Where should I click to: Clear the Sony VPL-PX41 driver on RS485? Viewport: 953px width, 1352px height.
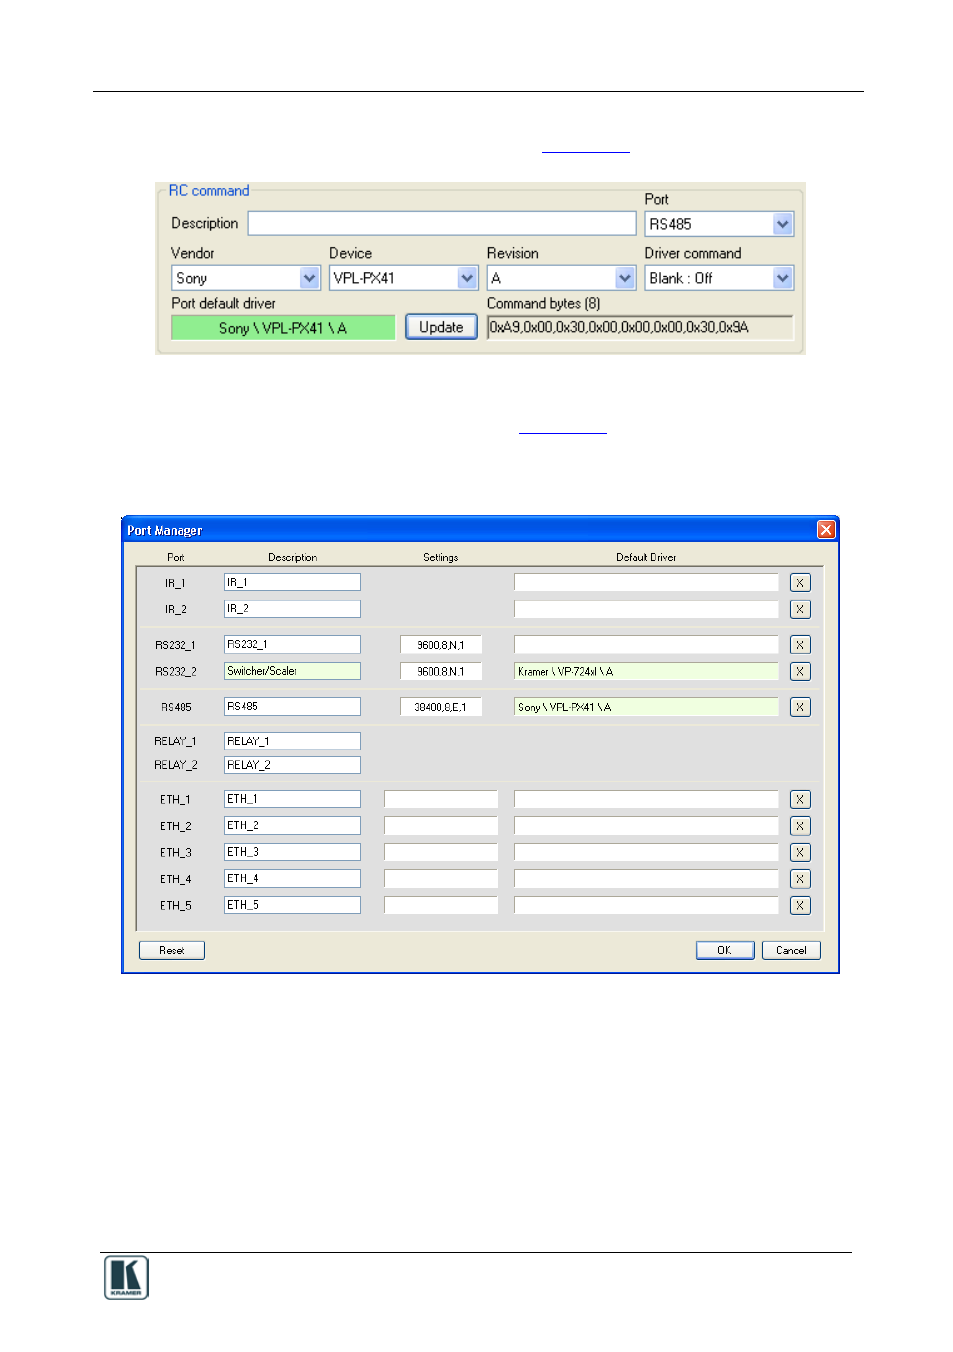click(800, 707)
